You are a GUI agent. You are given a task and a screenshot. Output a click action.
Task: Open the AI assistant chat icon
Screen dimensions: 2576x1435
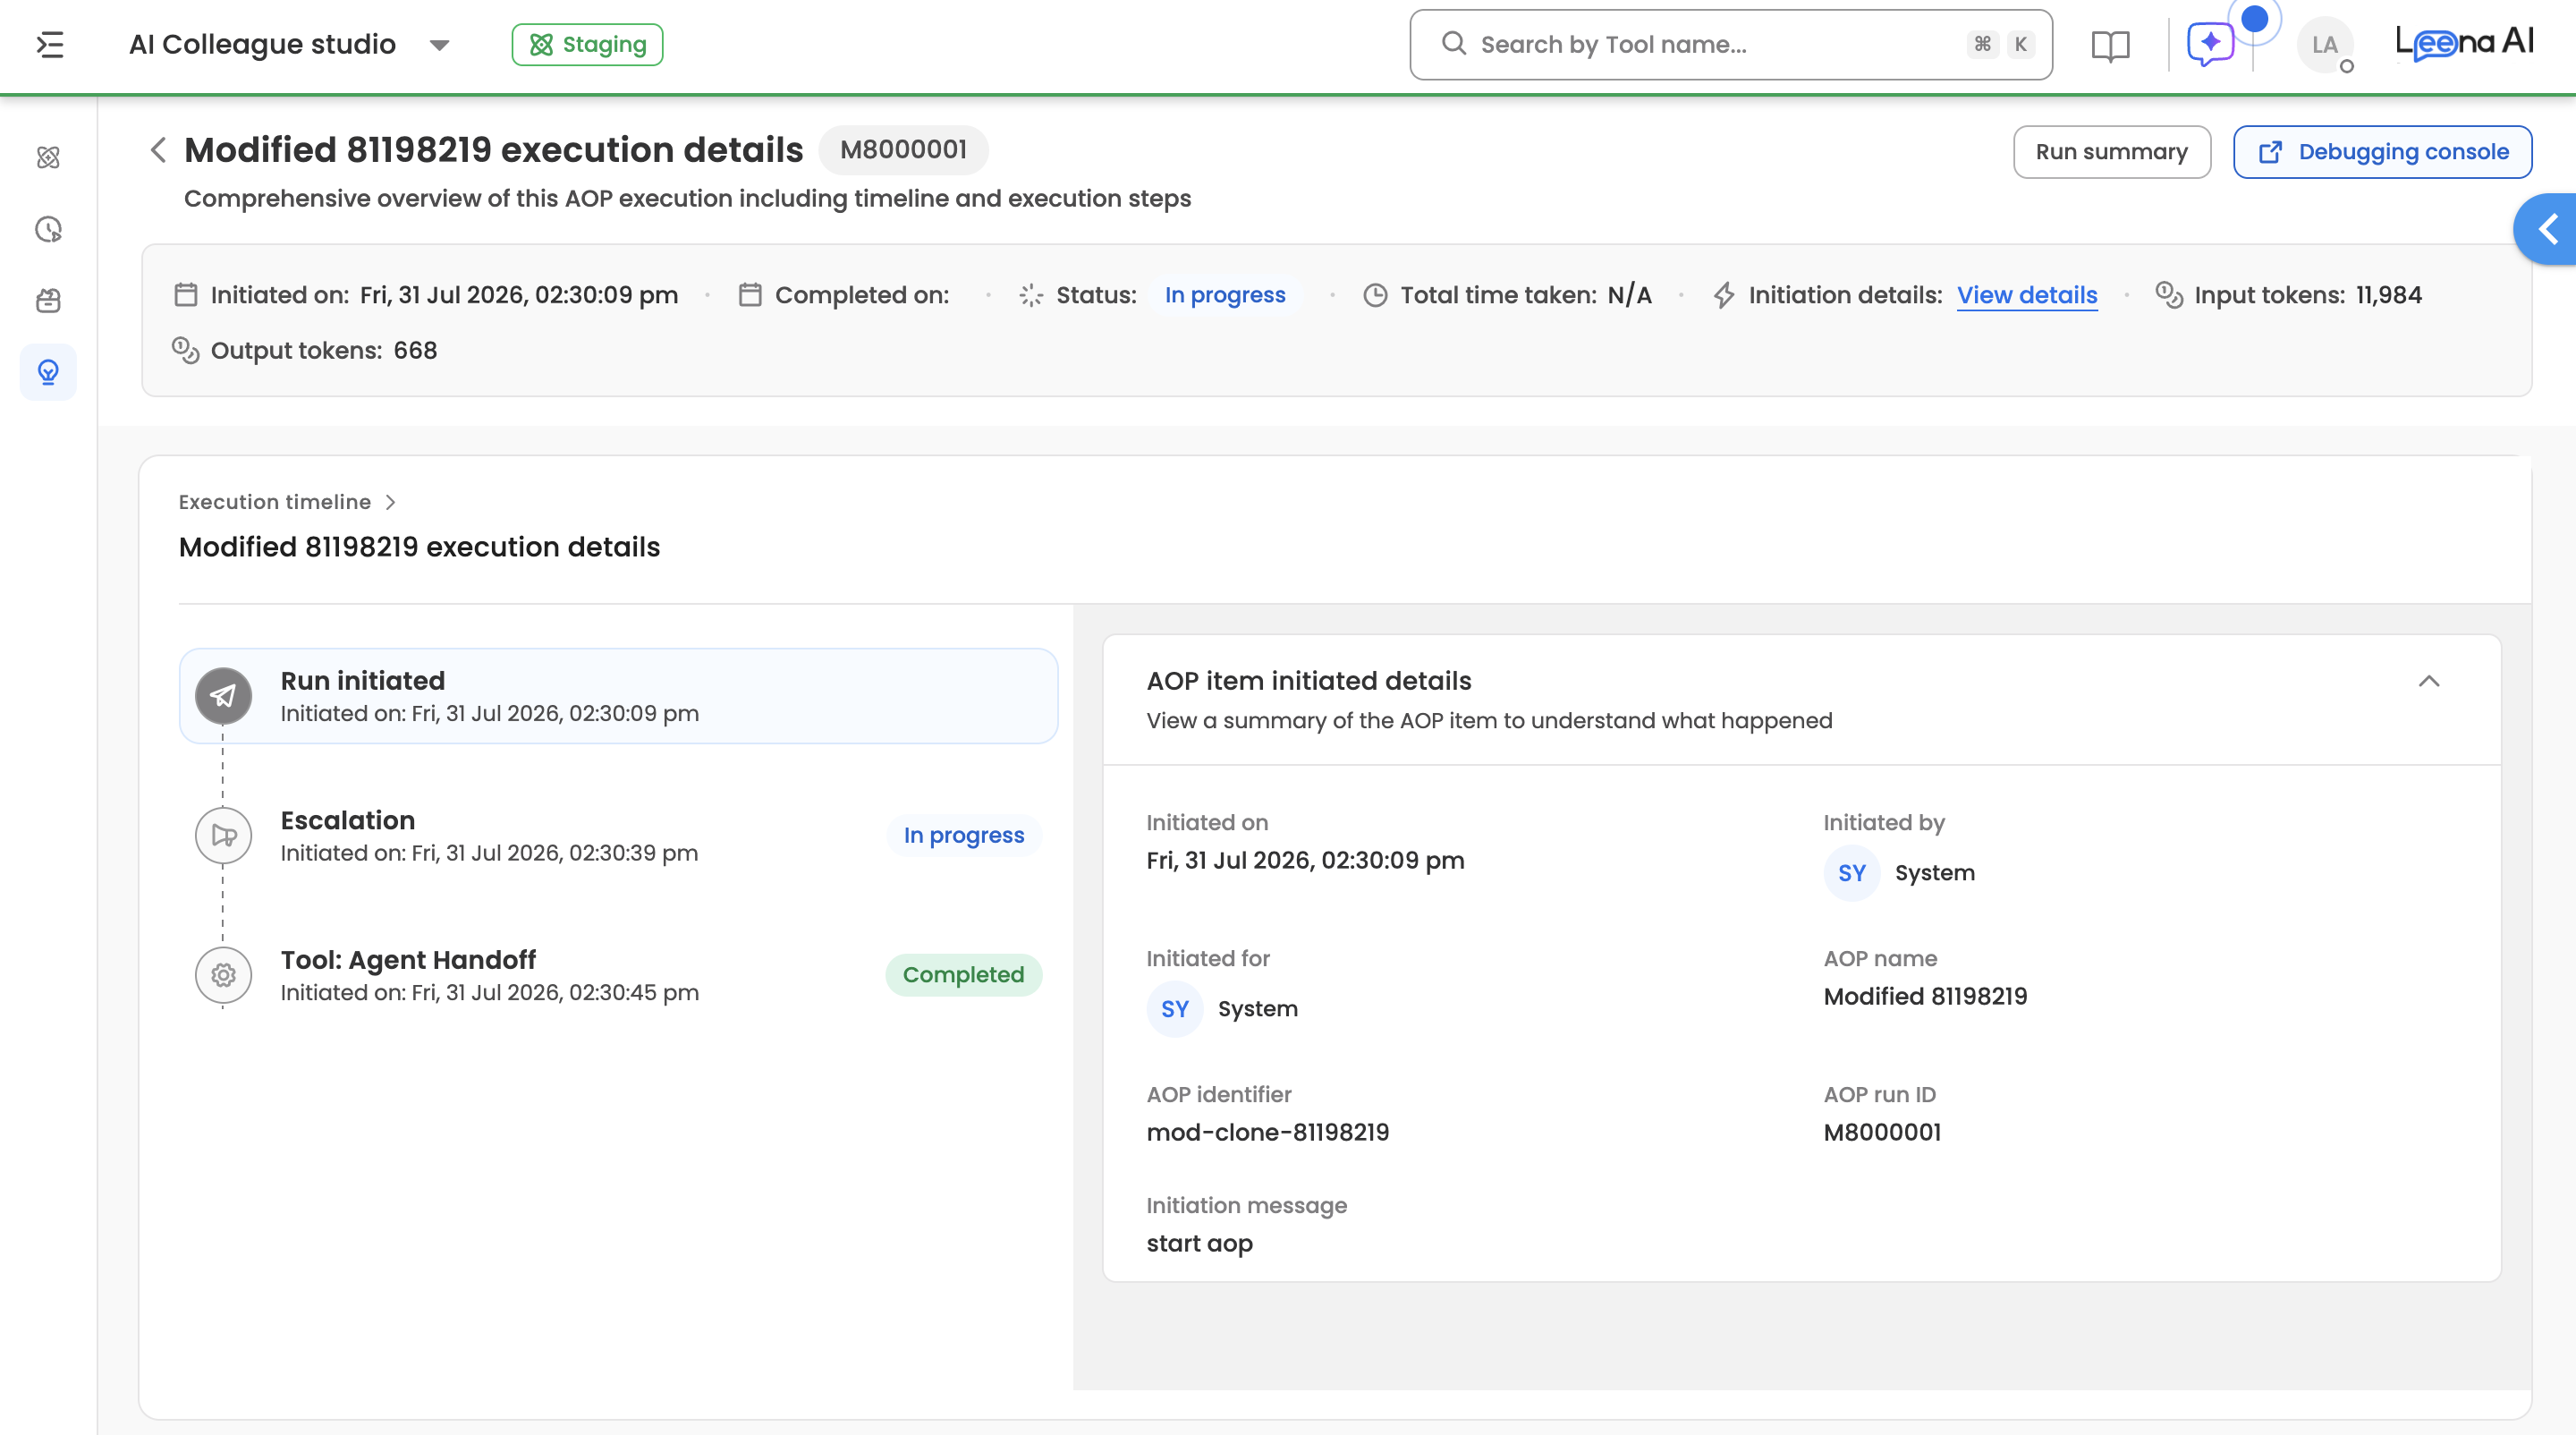tap(2210, 44)
